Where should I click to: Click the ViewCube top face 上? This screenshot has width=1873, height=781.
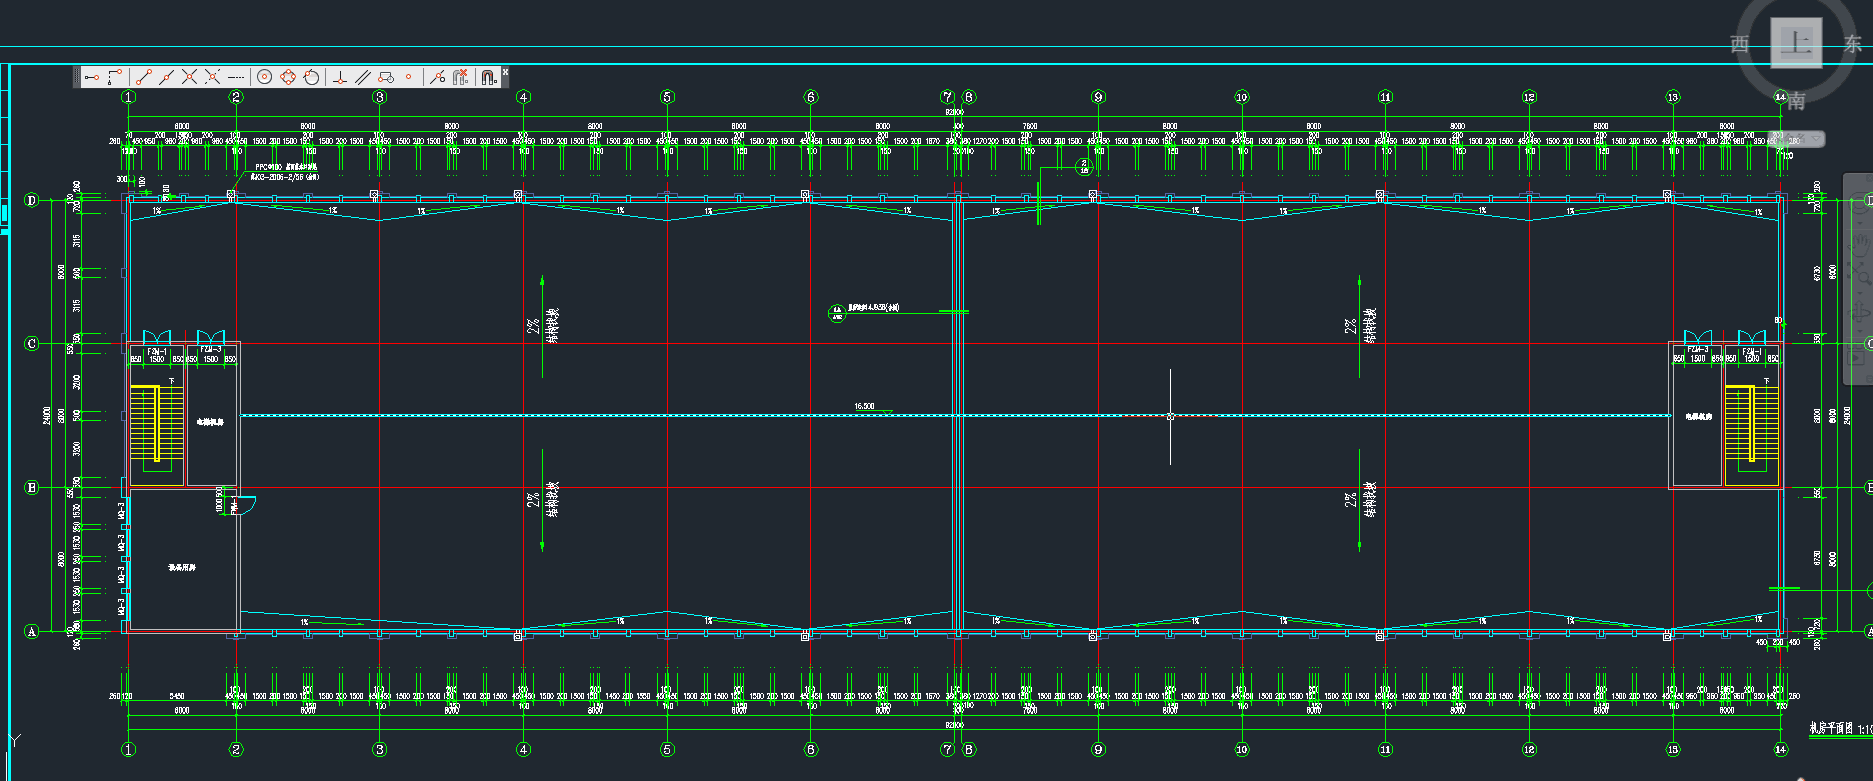tap(1797, 43)
